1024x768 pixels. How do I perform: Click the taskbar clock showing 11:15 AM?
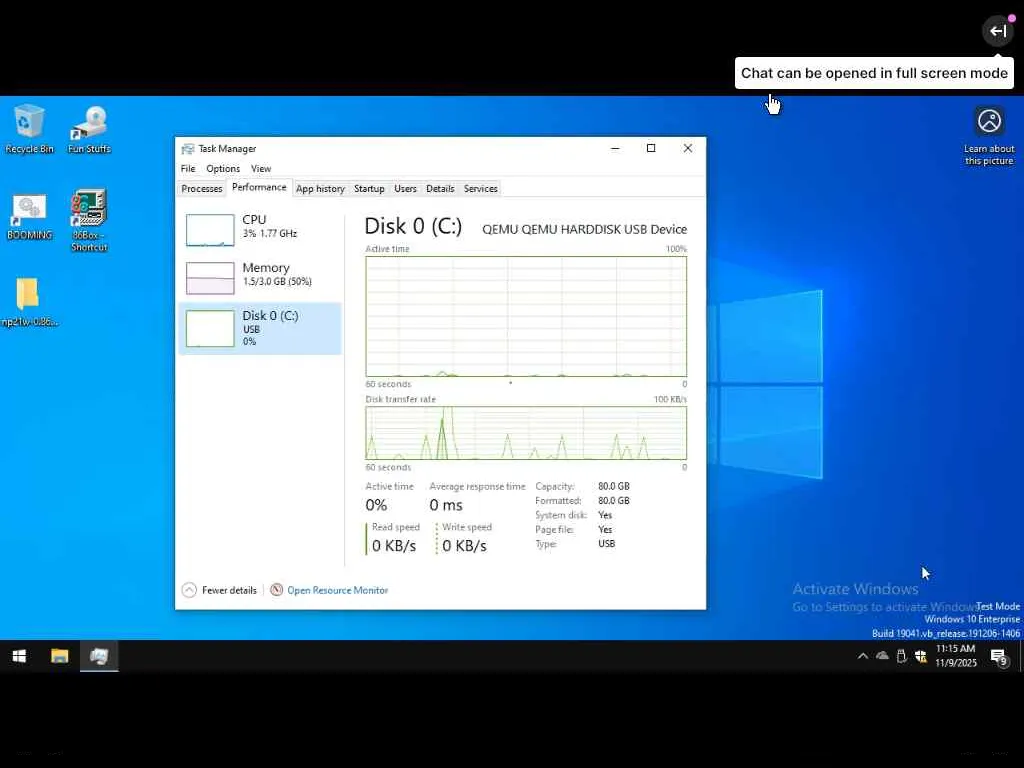coord(955,656)
